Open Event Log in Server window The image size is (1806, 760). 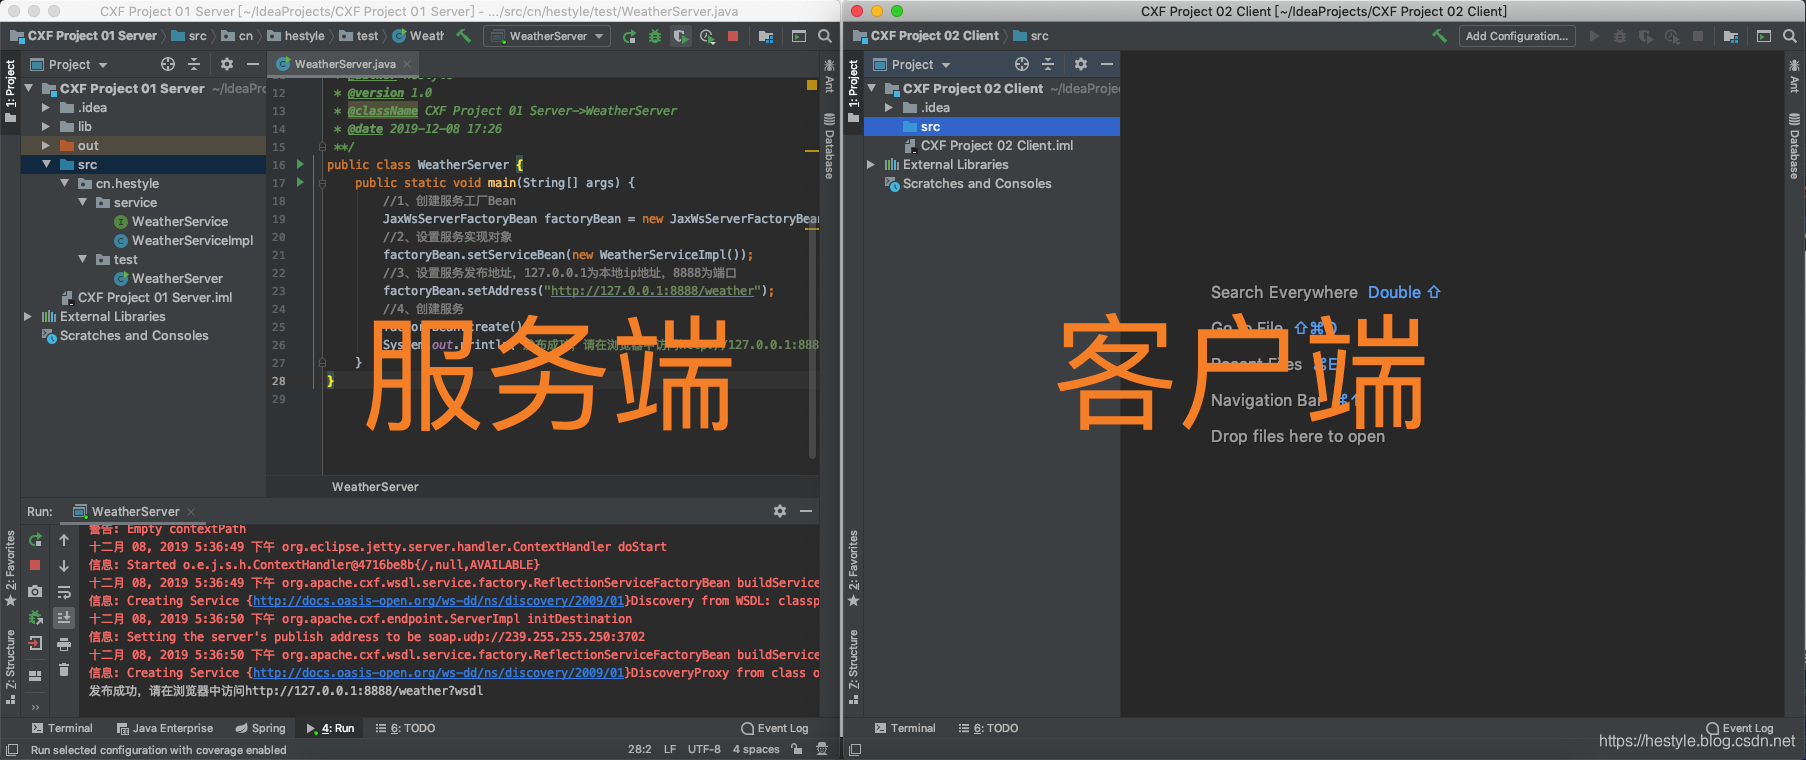pos(775,728)
